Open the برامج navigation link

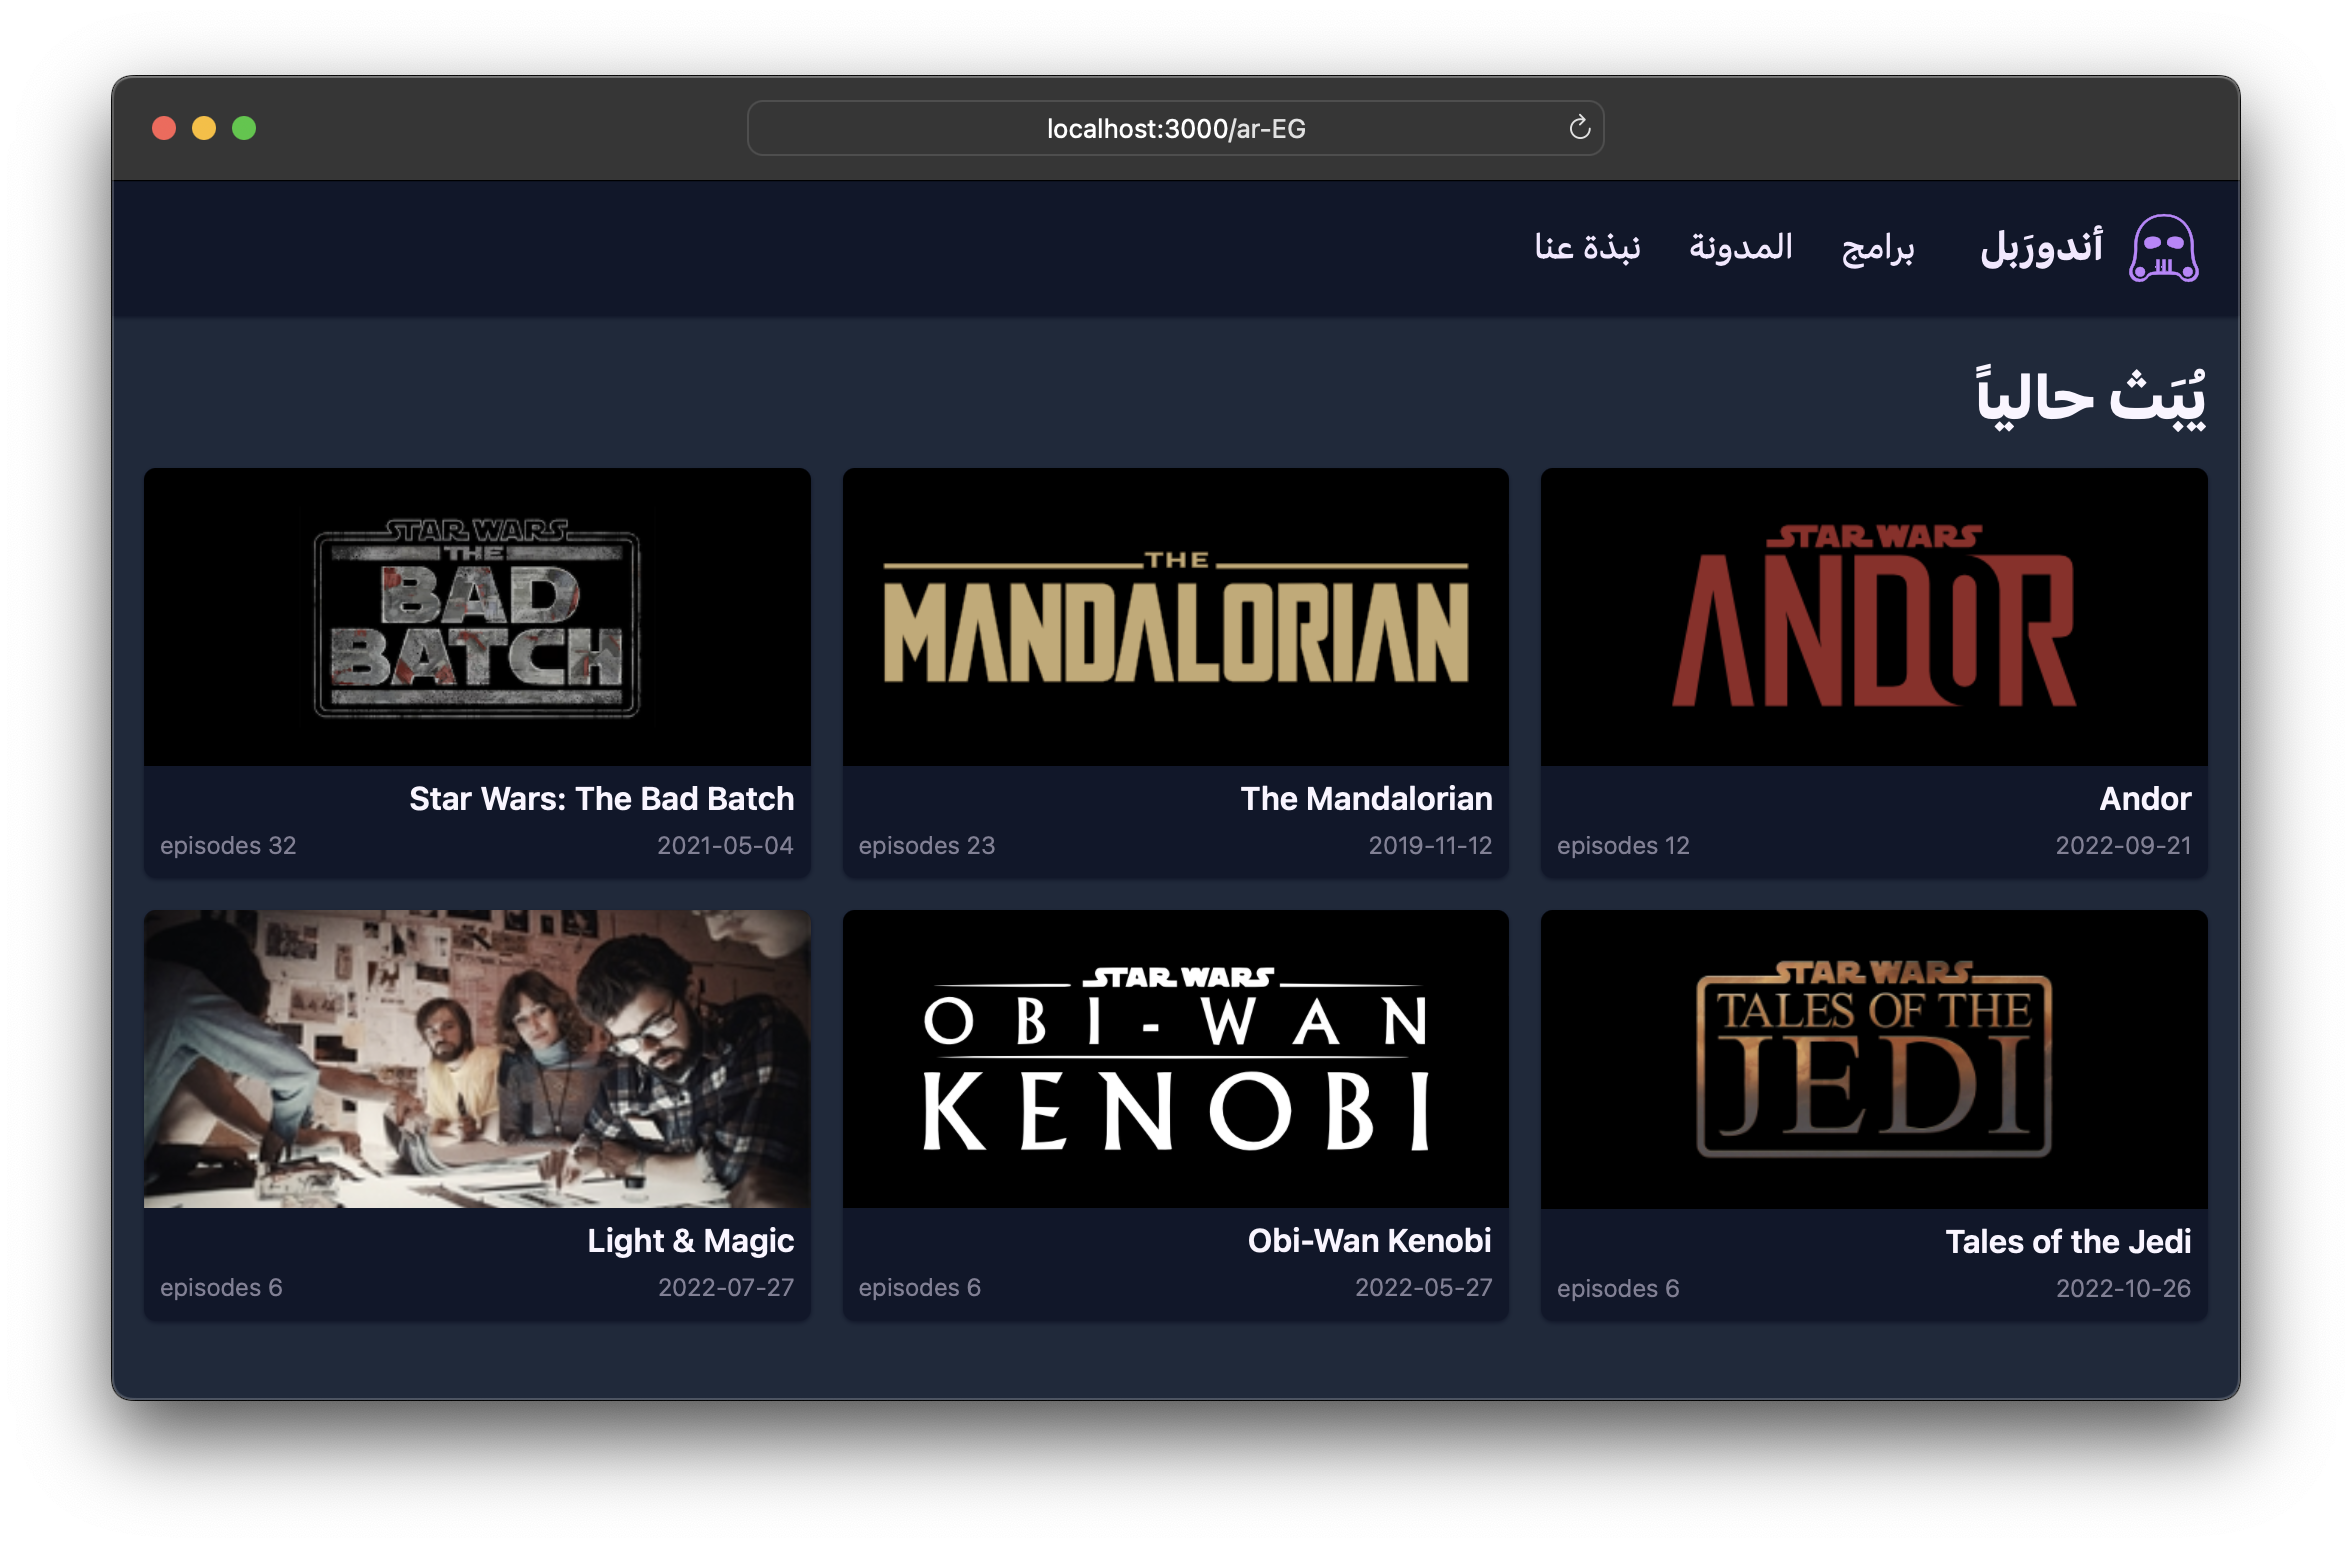(1878, 248)
